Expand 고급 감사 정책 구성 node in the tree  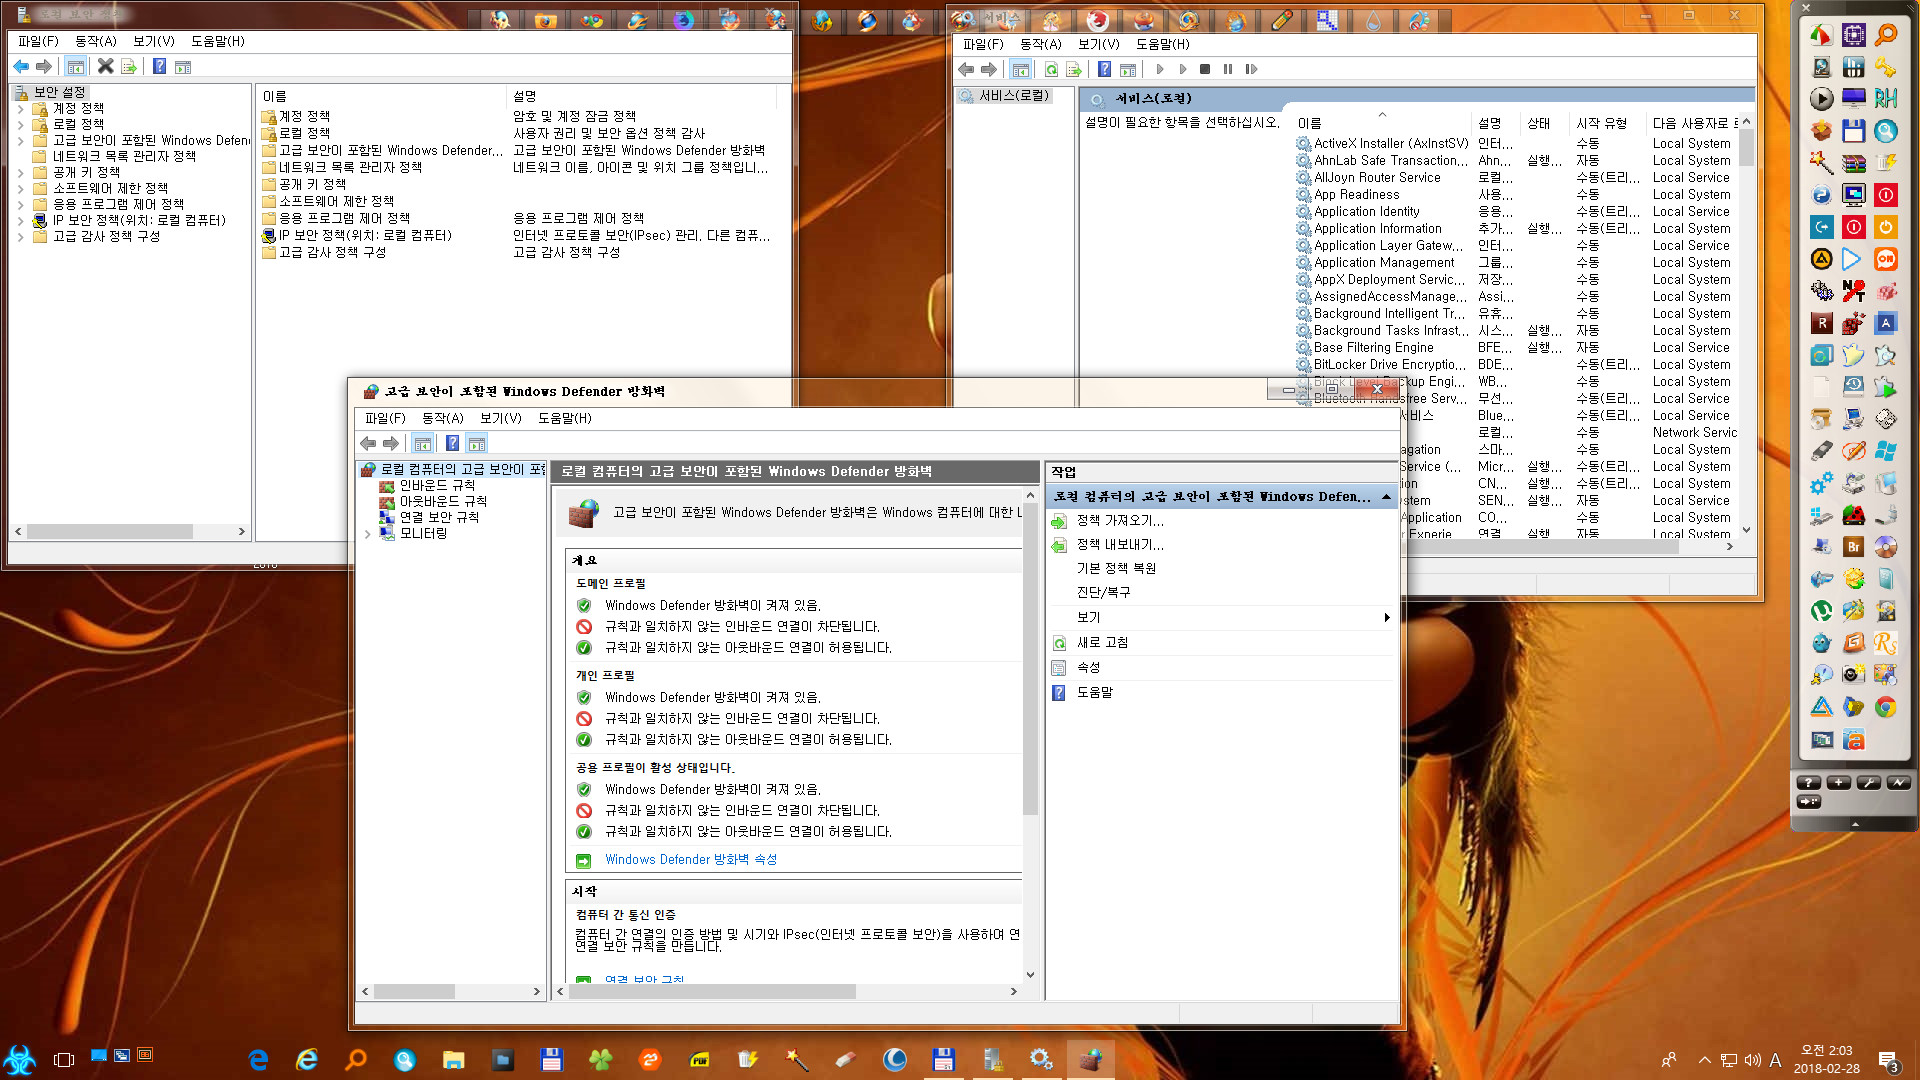[x=21, y=236]
